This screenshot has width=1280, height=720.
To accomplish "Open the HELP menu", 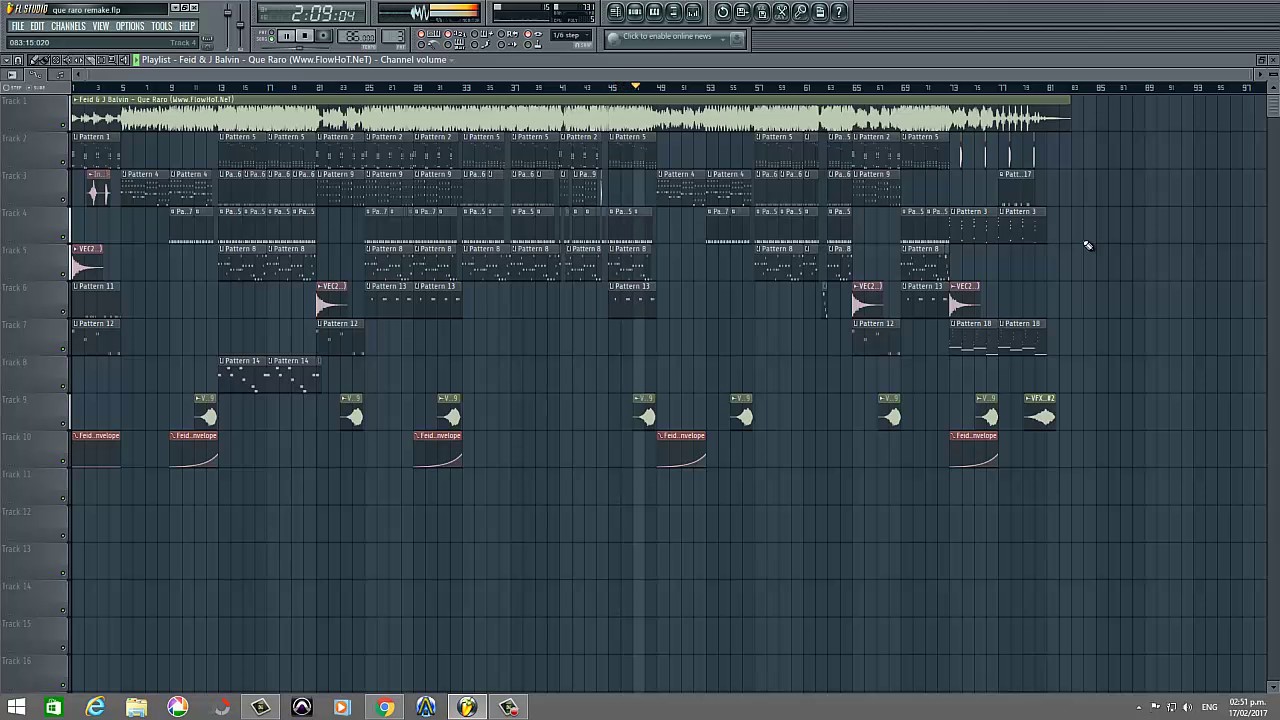I will [x=187, y=26].
